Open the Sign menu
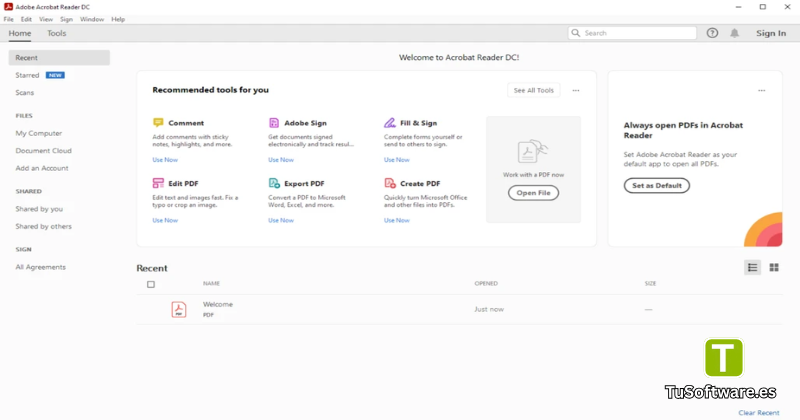Screen dimensions: 800x420 coord(66,19)
